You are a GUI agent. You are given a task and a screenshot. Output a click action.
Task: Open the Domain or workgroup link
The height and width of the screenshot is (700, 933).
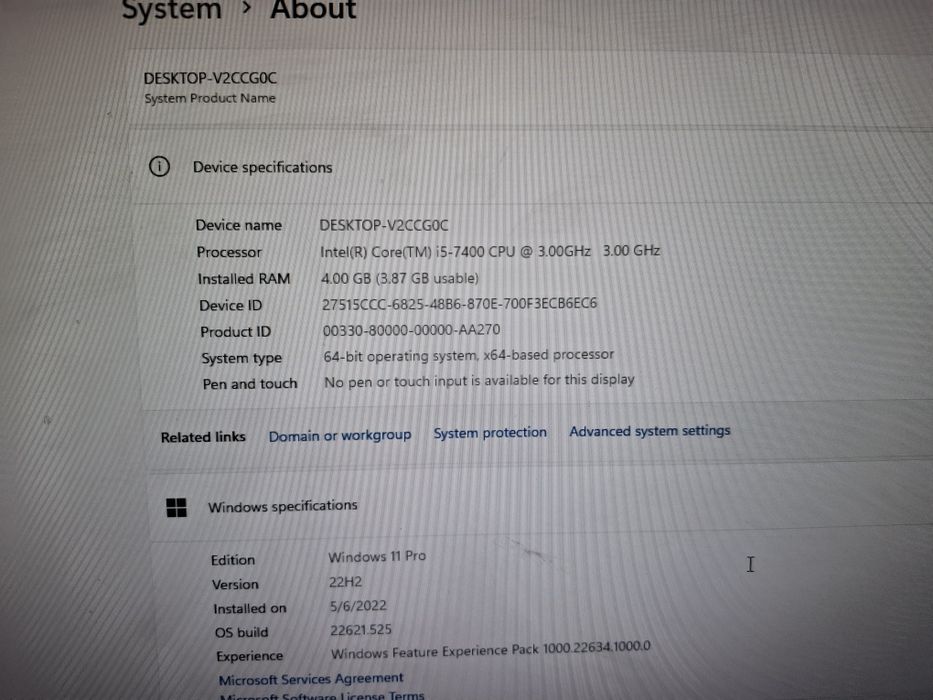340,436
